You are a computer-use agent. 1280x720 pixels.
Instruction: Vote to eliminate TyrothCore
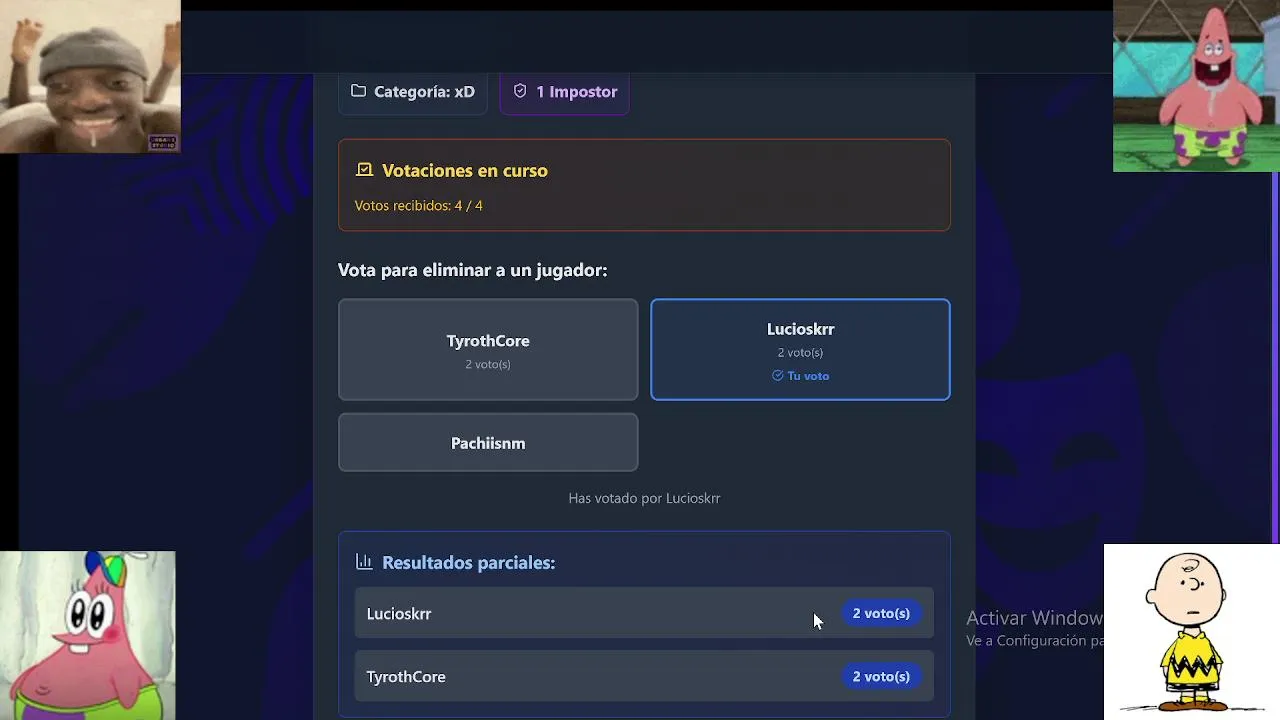click(x=488, y=350)
